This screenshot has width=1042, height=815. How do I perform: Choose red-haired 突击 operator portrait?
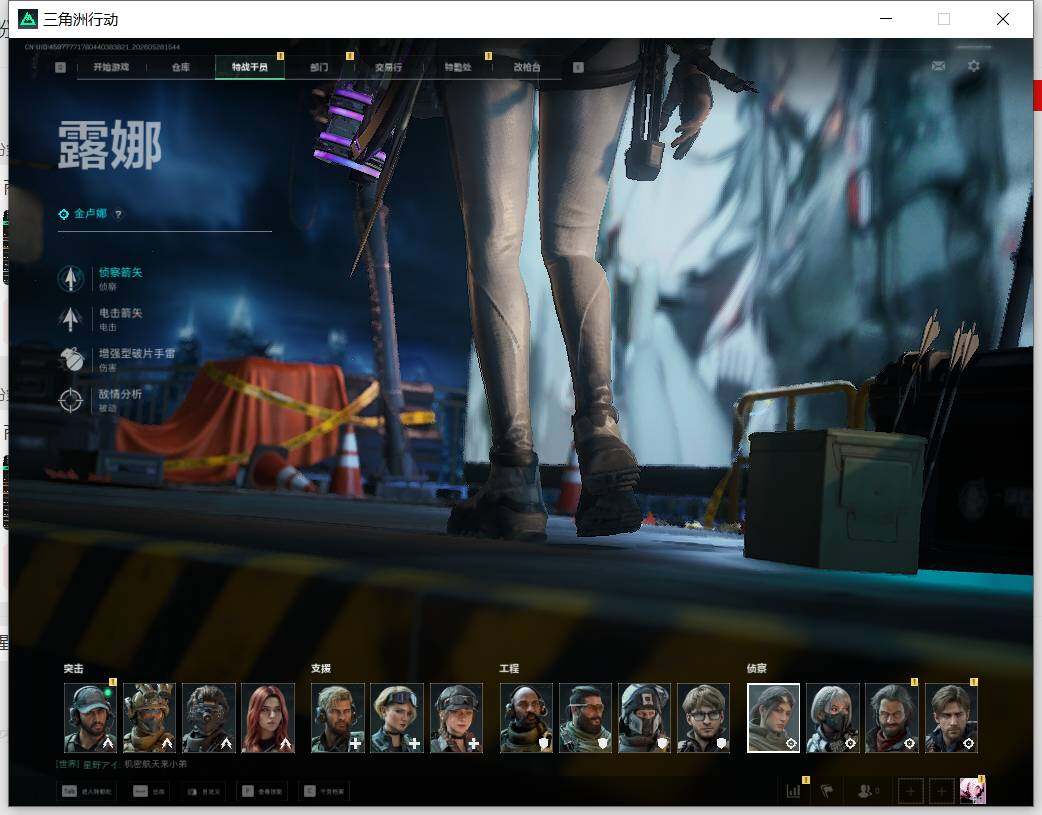coord(268,718)
